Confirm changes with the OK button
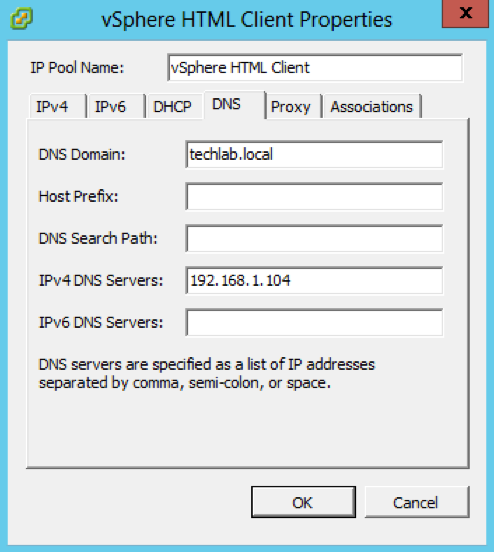The image size is (494, 552). tap(303, 502)
